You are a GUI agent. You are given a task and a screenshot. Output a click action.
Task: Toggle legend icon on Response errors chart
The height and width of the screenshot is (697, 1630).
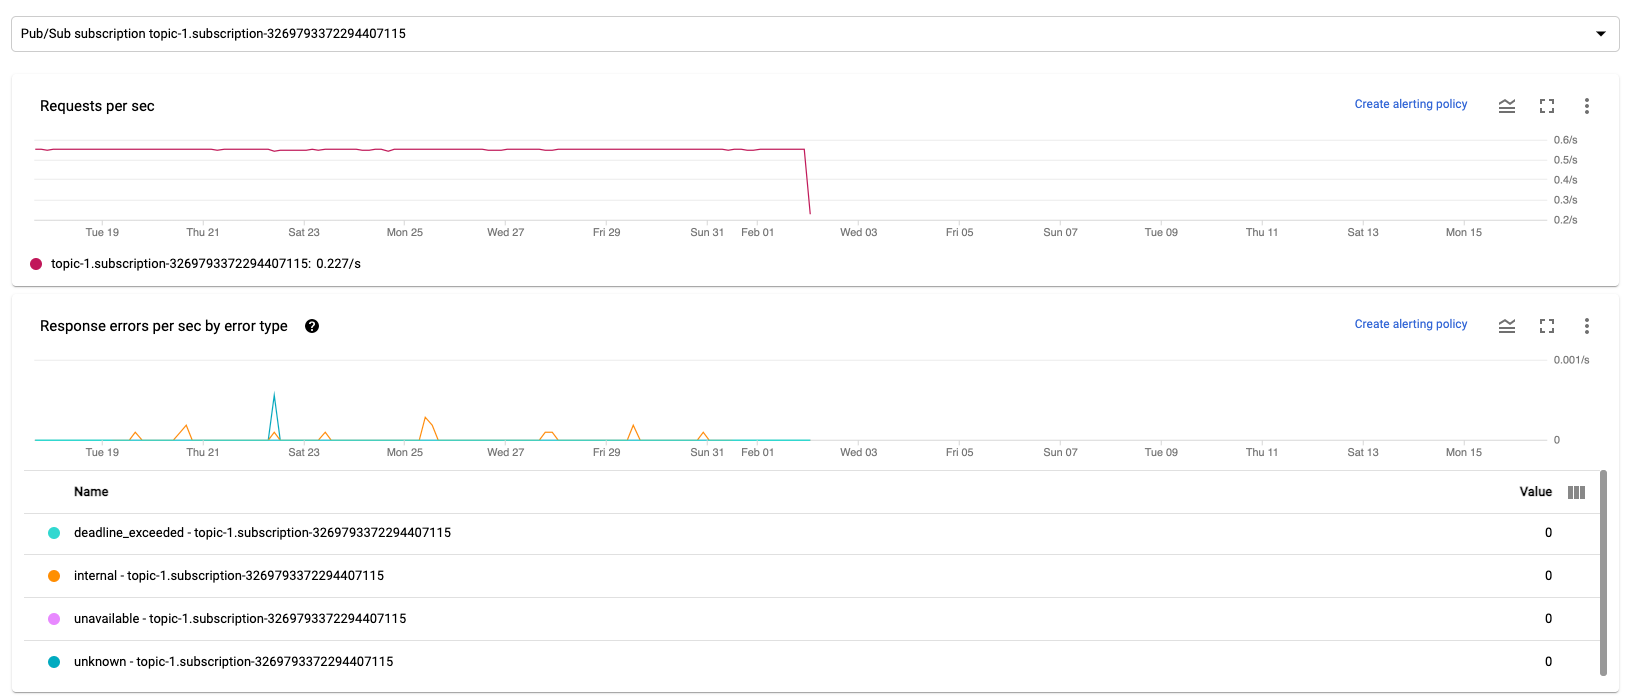[1506, 326]
